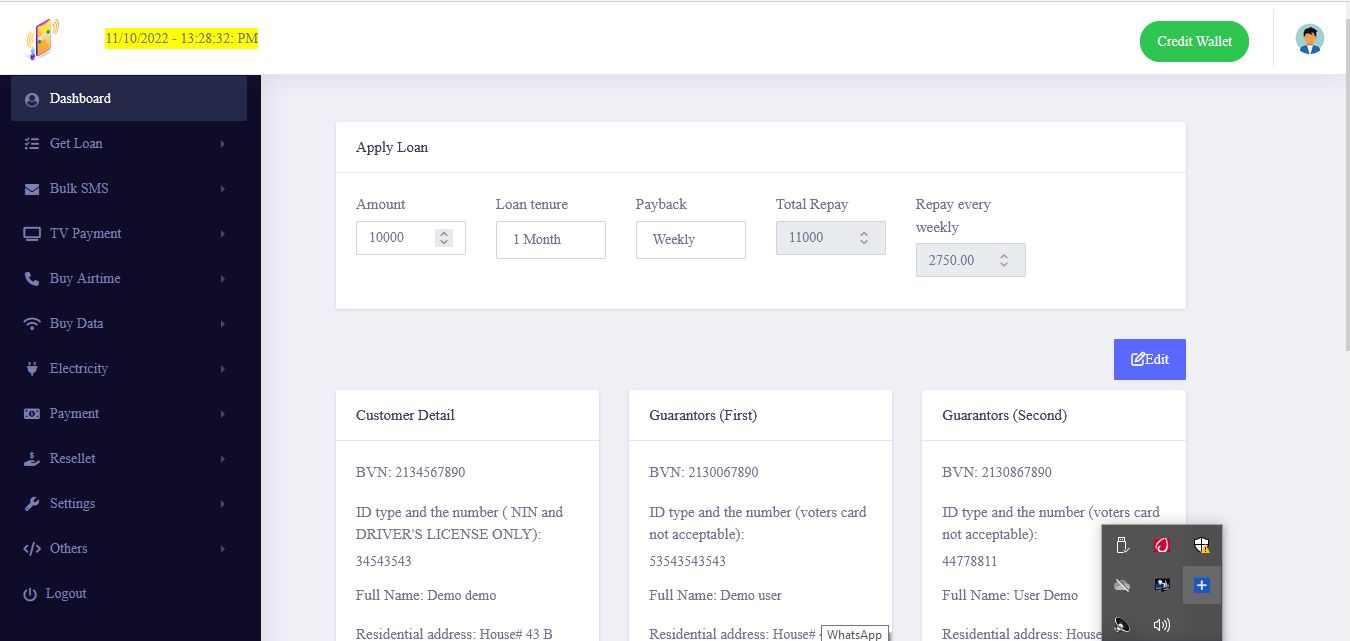1350x641 pixels.
Task: Expand the Get Loan submenu arrow
Action: [222, 144]
